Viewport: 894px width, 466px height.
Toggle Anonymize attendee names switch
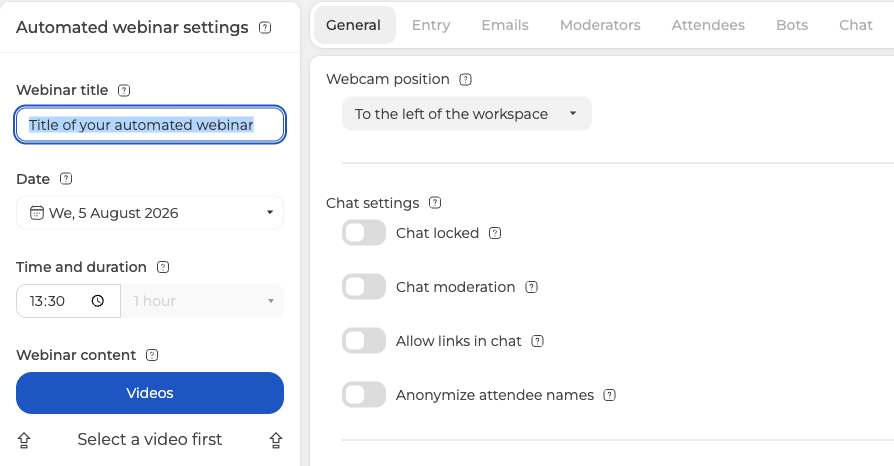[x=364, y=395]
